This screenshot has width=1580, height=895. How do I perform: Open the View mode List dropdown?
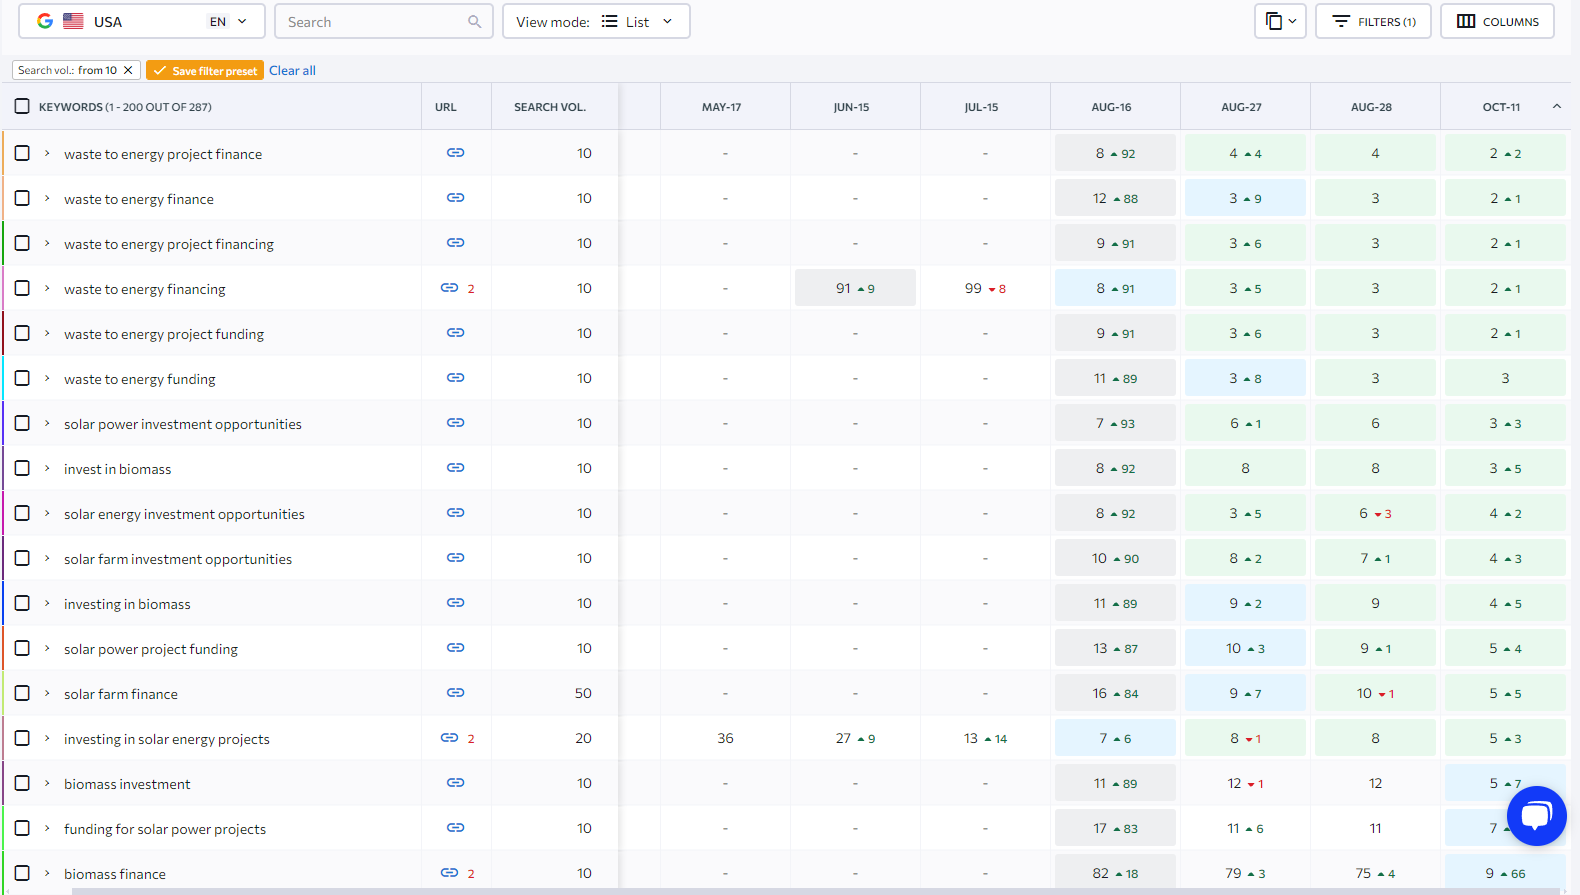[x=596, y=22]
